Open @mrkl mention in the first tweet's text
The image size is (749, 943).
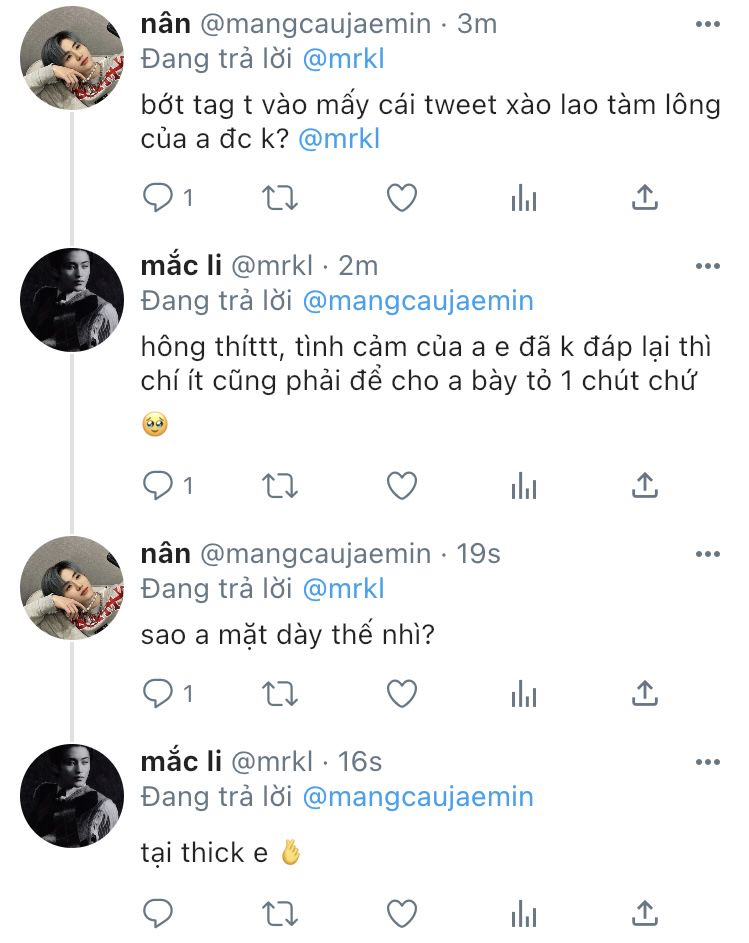coord(340,141)
